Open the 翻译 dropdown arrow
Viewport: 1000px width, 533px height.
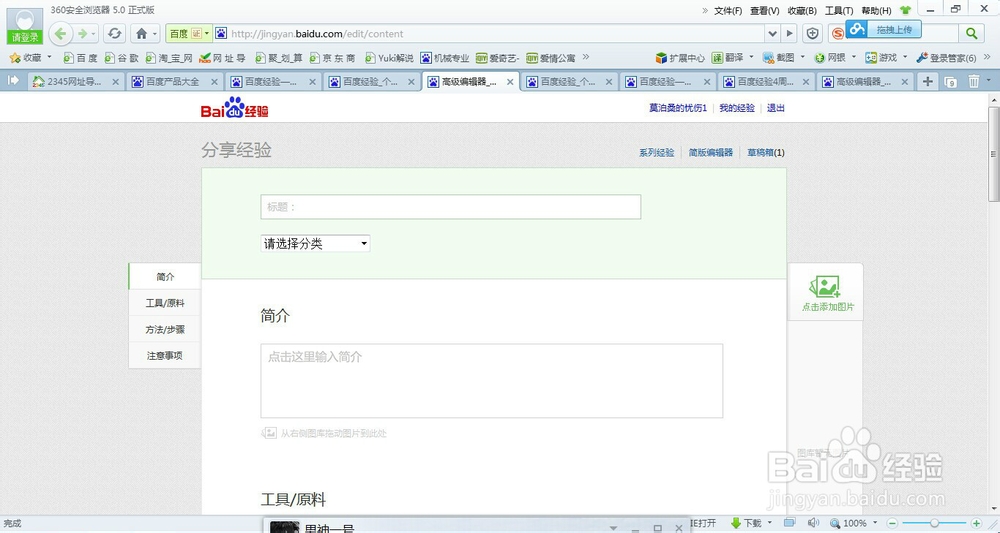[x=751, y=57]
